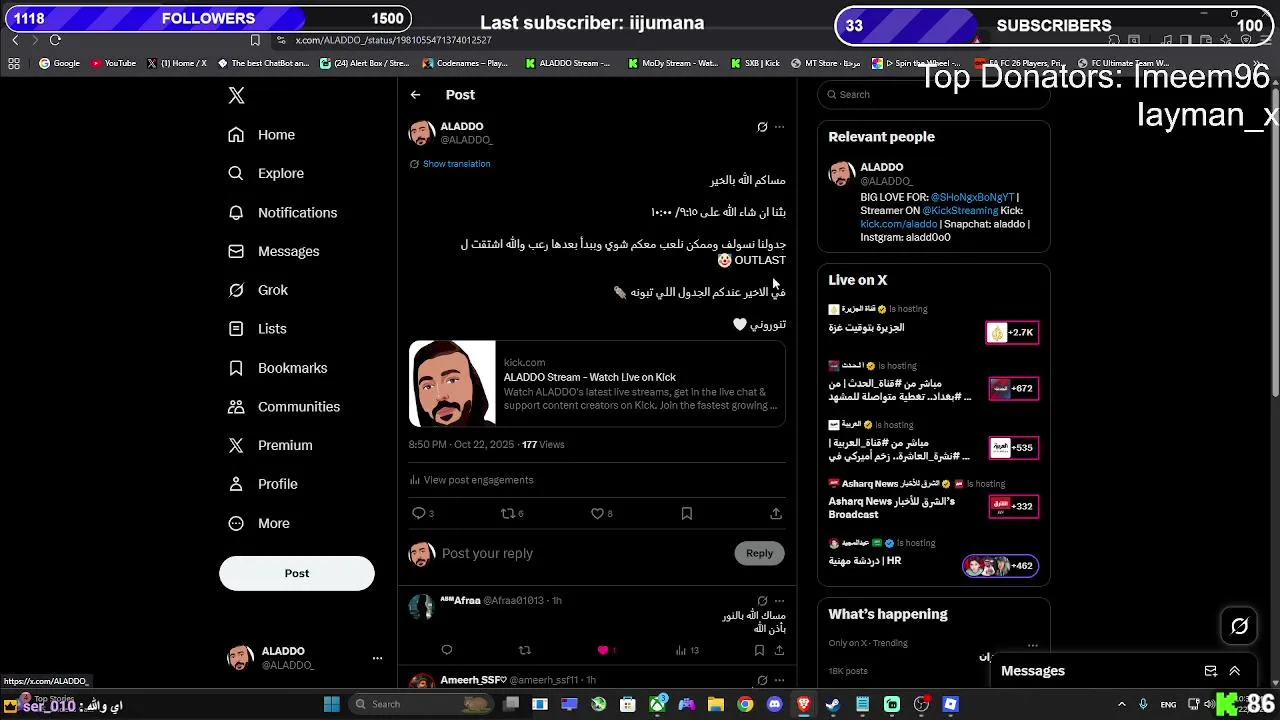Click the reply icon with 3 replies
Image resolution: width=1280 pixels, height=720 pixels.
[422, 513]
